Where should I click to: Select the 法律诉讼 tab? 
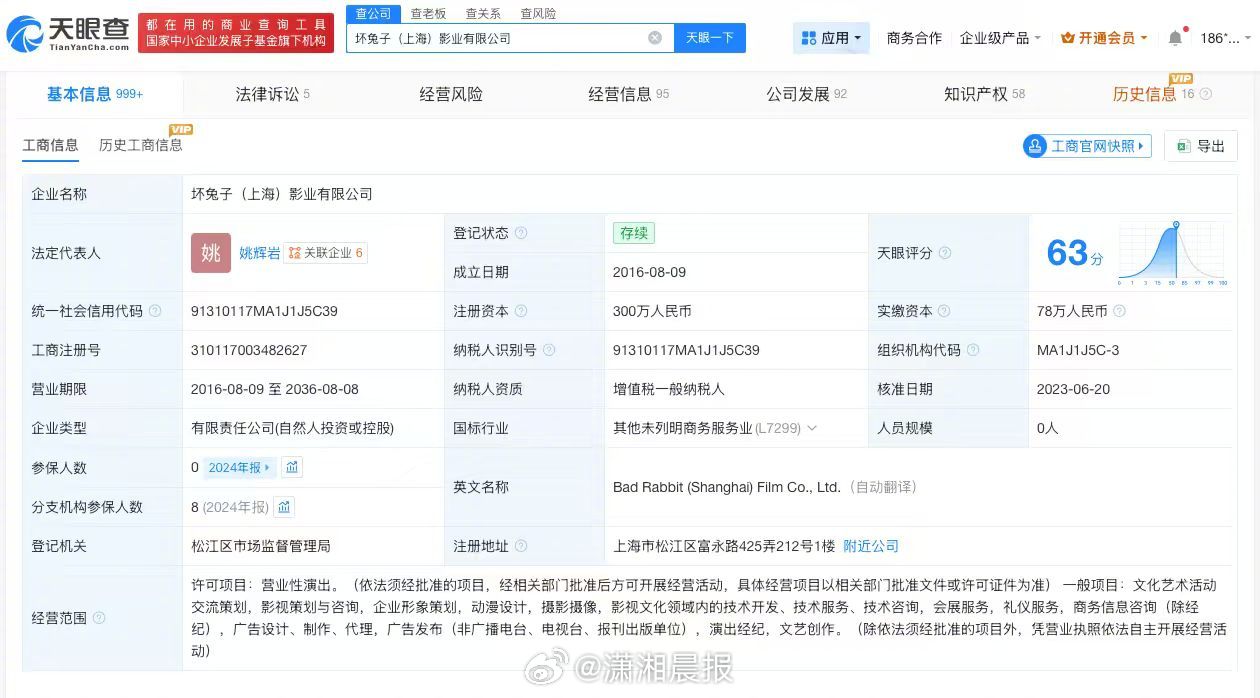pos(272,94)
